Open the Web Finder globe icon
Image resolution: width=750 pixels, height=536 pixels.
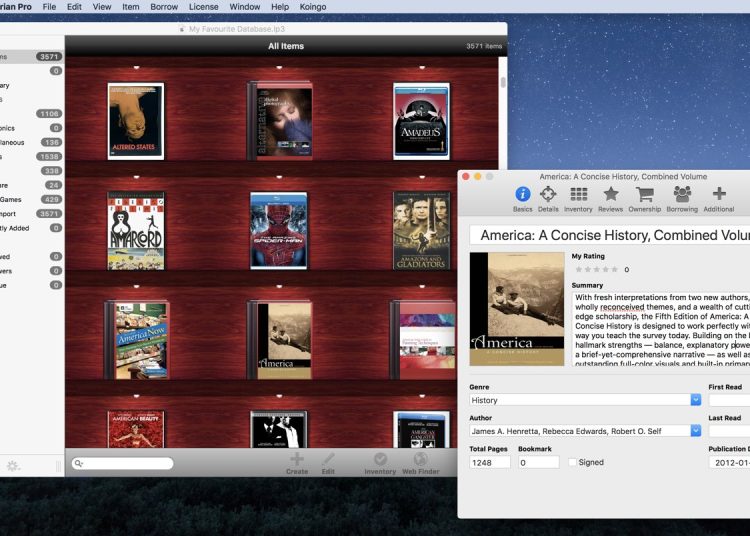click(421, 460)
